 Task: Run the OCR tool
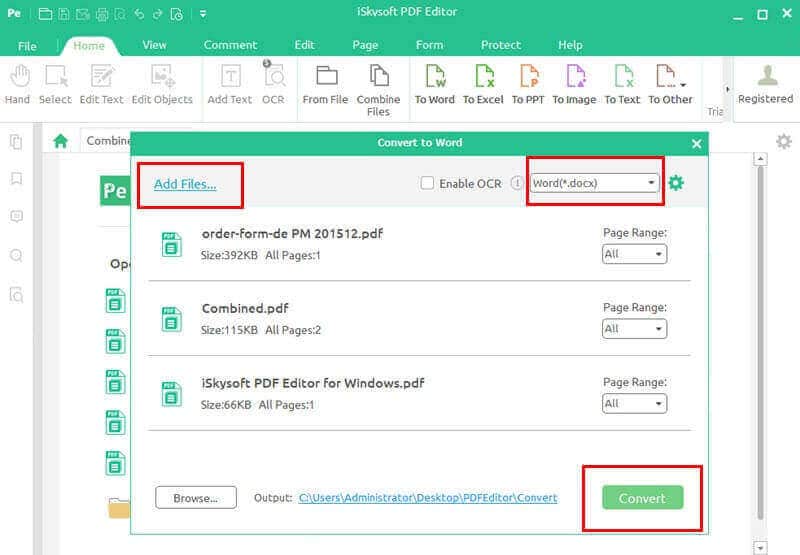[x=274, y=85]
